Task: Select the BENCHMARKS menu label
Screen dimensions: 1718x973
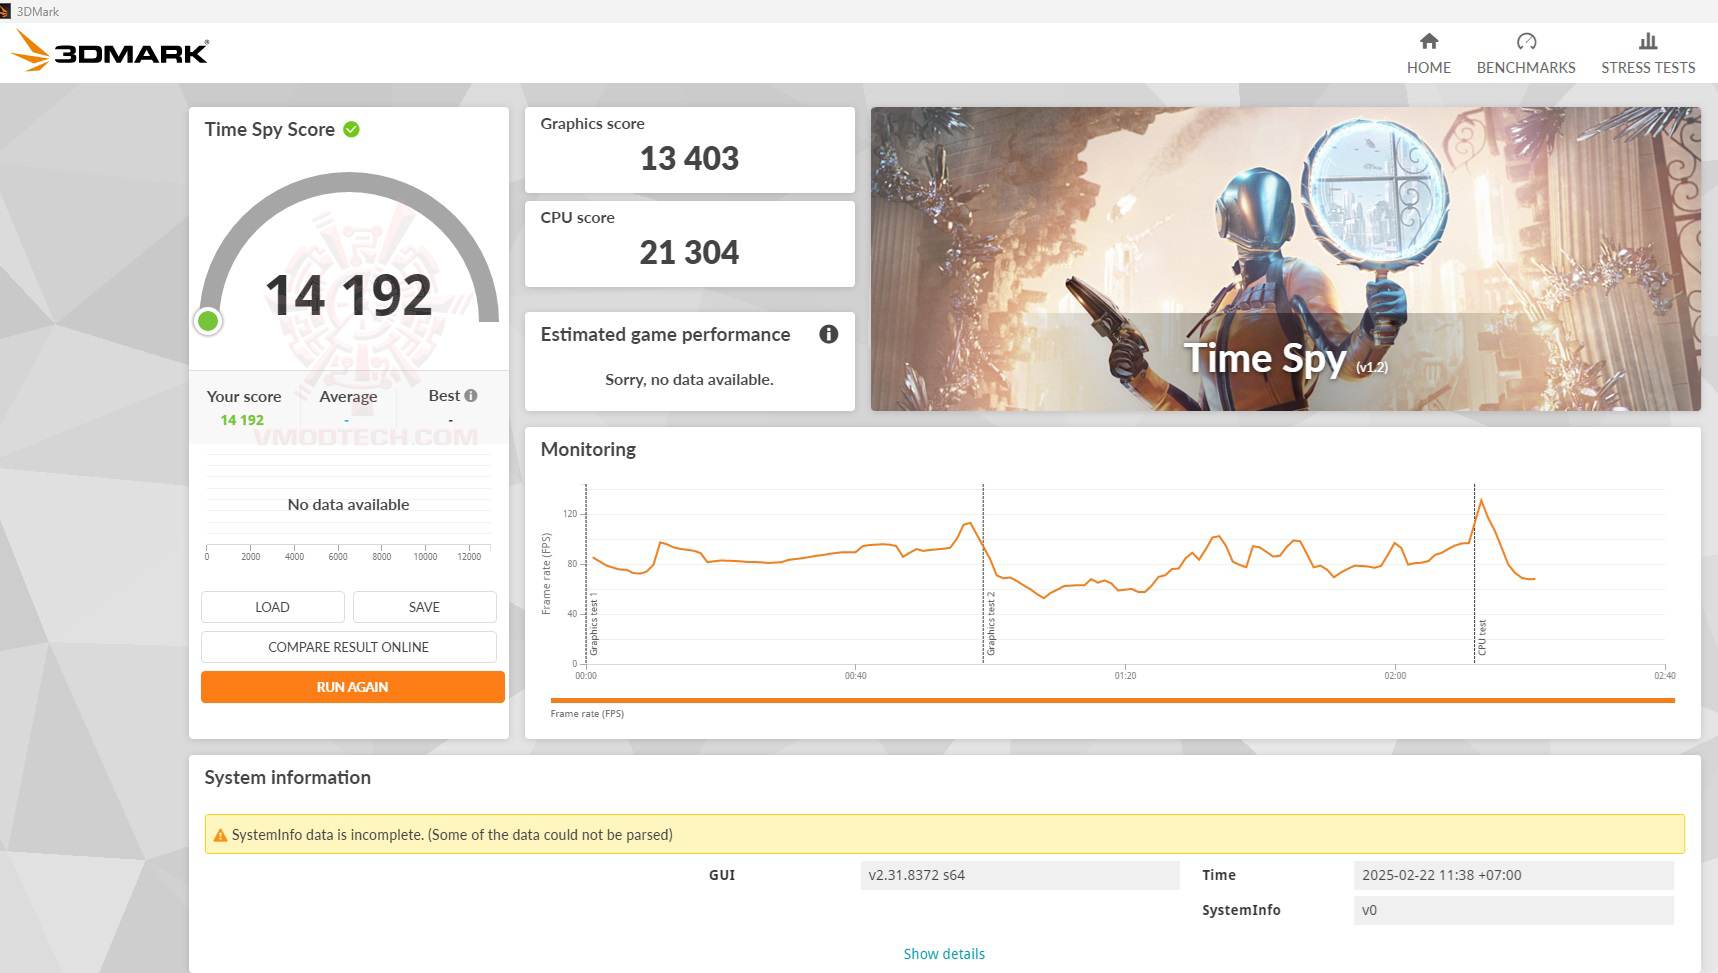Action: 1526,67
